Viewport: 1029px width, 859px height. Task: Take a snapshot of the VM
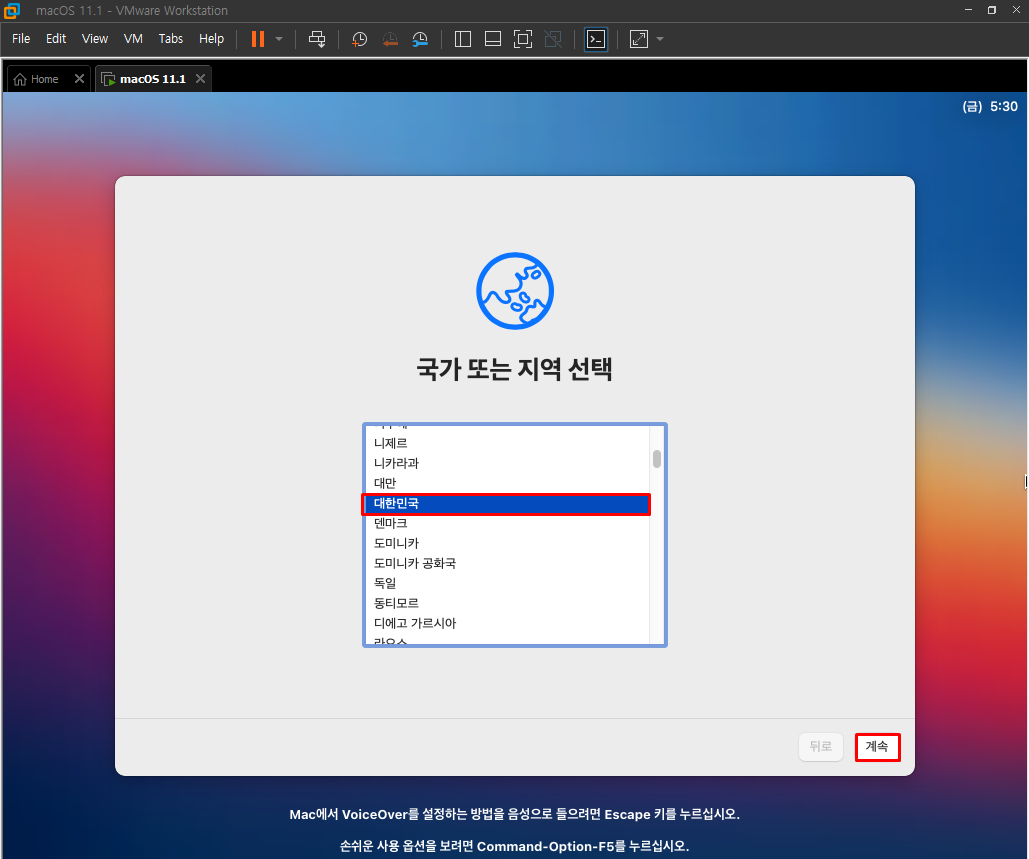[359, 39]
